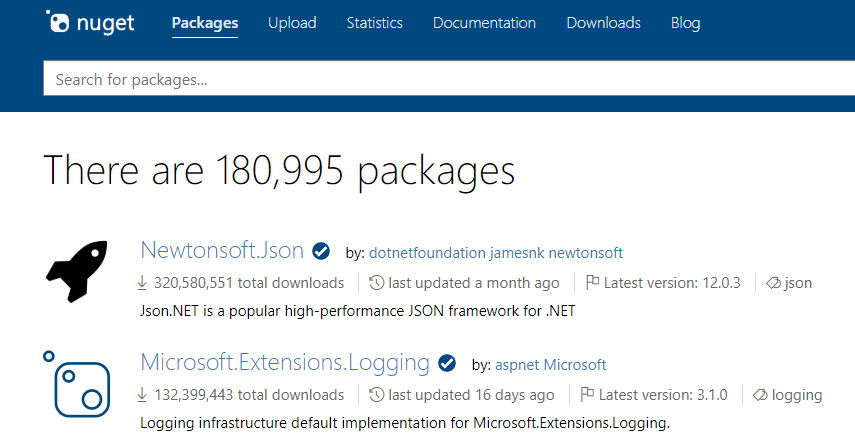Select the json tag link

pyautogui.click(x=798, y=283)
